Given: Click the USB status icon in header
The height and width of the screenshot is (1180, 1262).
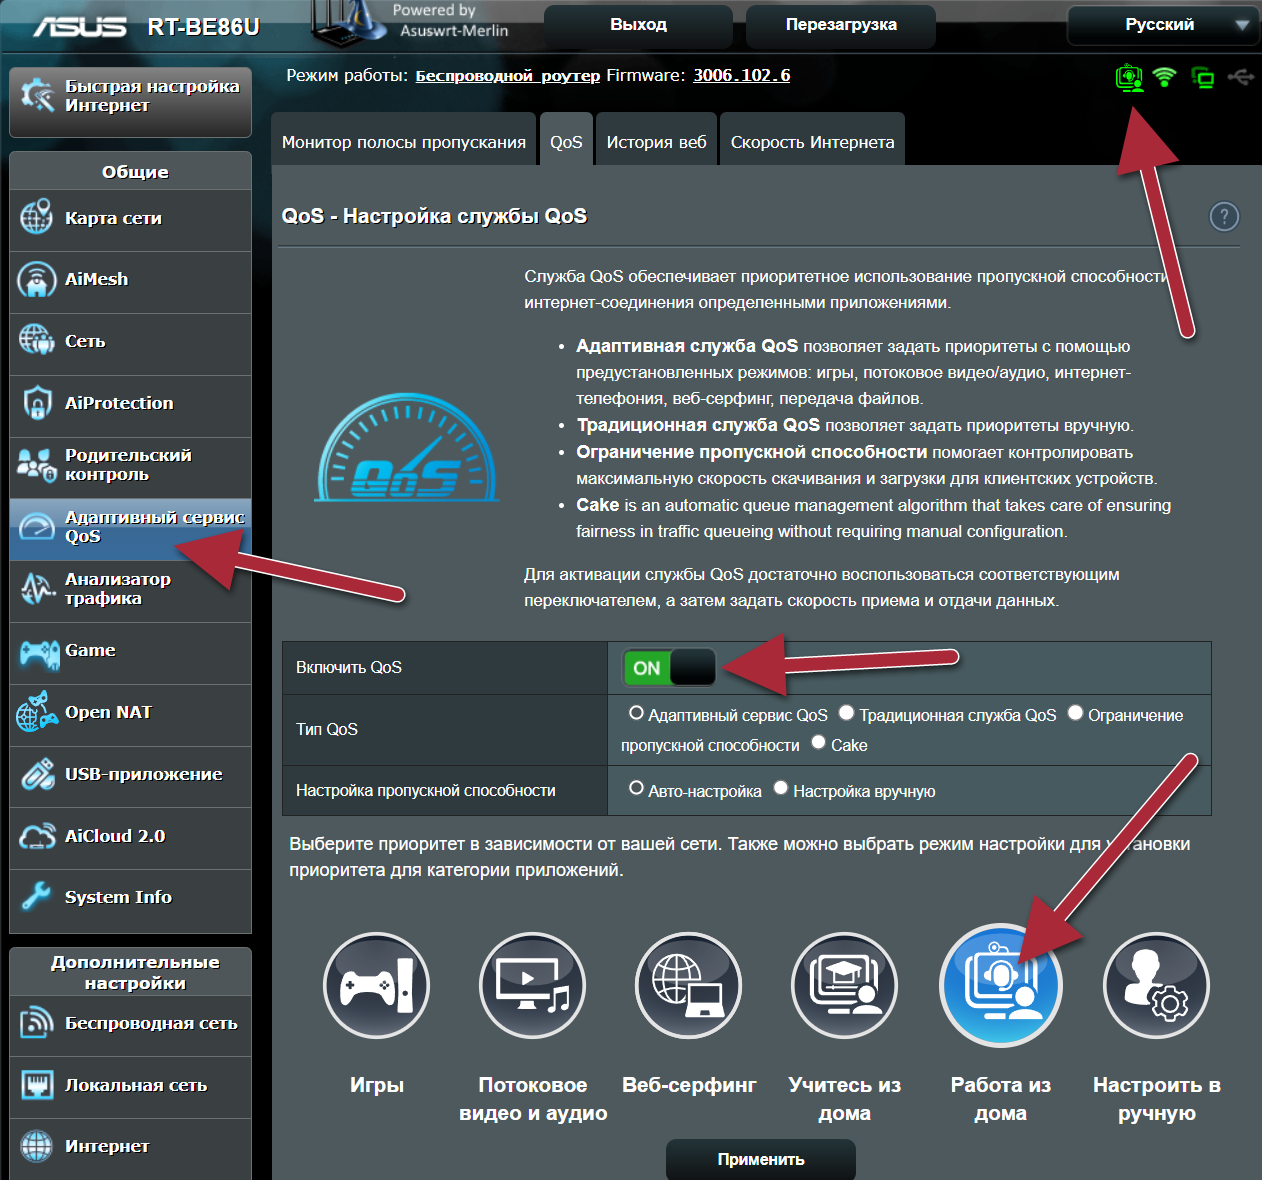Looking at the screenshot, I should (1241, 77).
